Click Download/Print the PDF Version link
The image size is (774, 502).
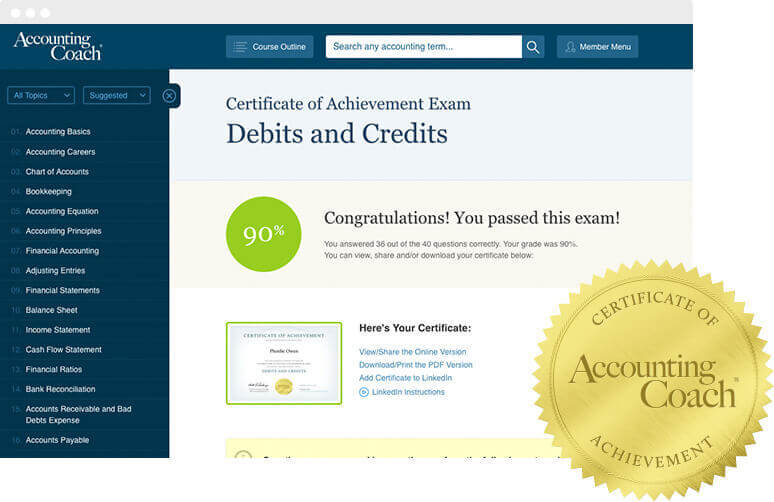416,365
